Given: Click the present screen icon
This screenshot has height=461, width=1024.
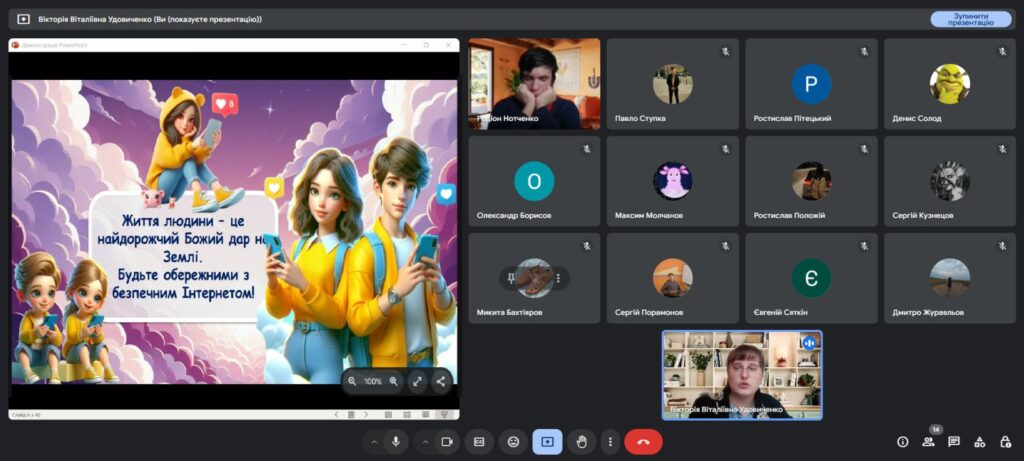Looking at the screenshot, I should [547, 441].
